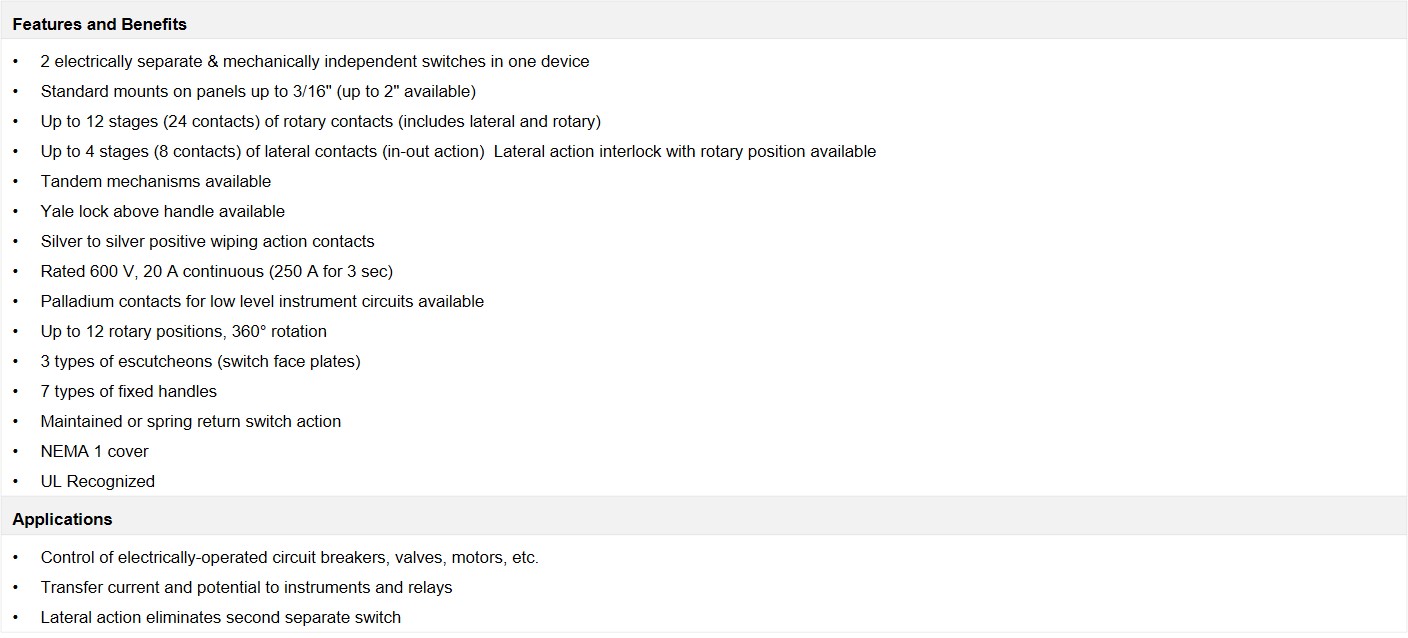Click 'Lateral action eliminates second separate switch'
The height and width of the screenshot is (638, 1408).
click(x=221, y=617)
